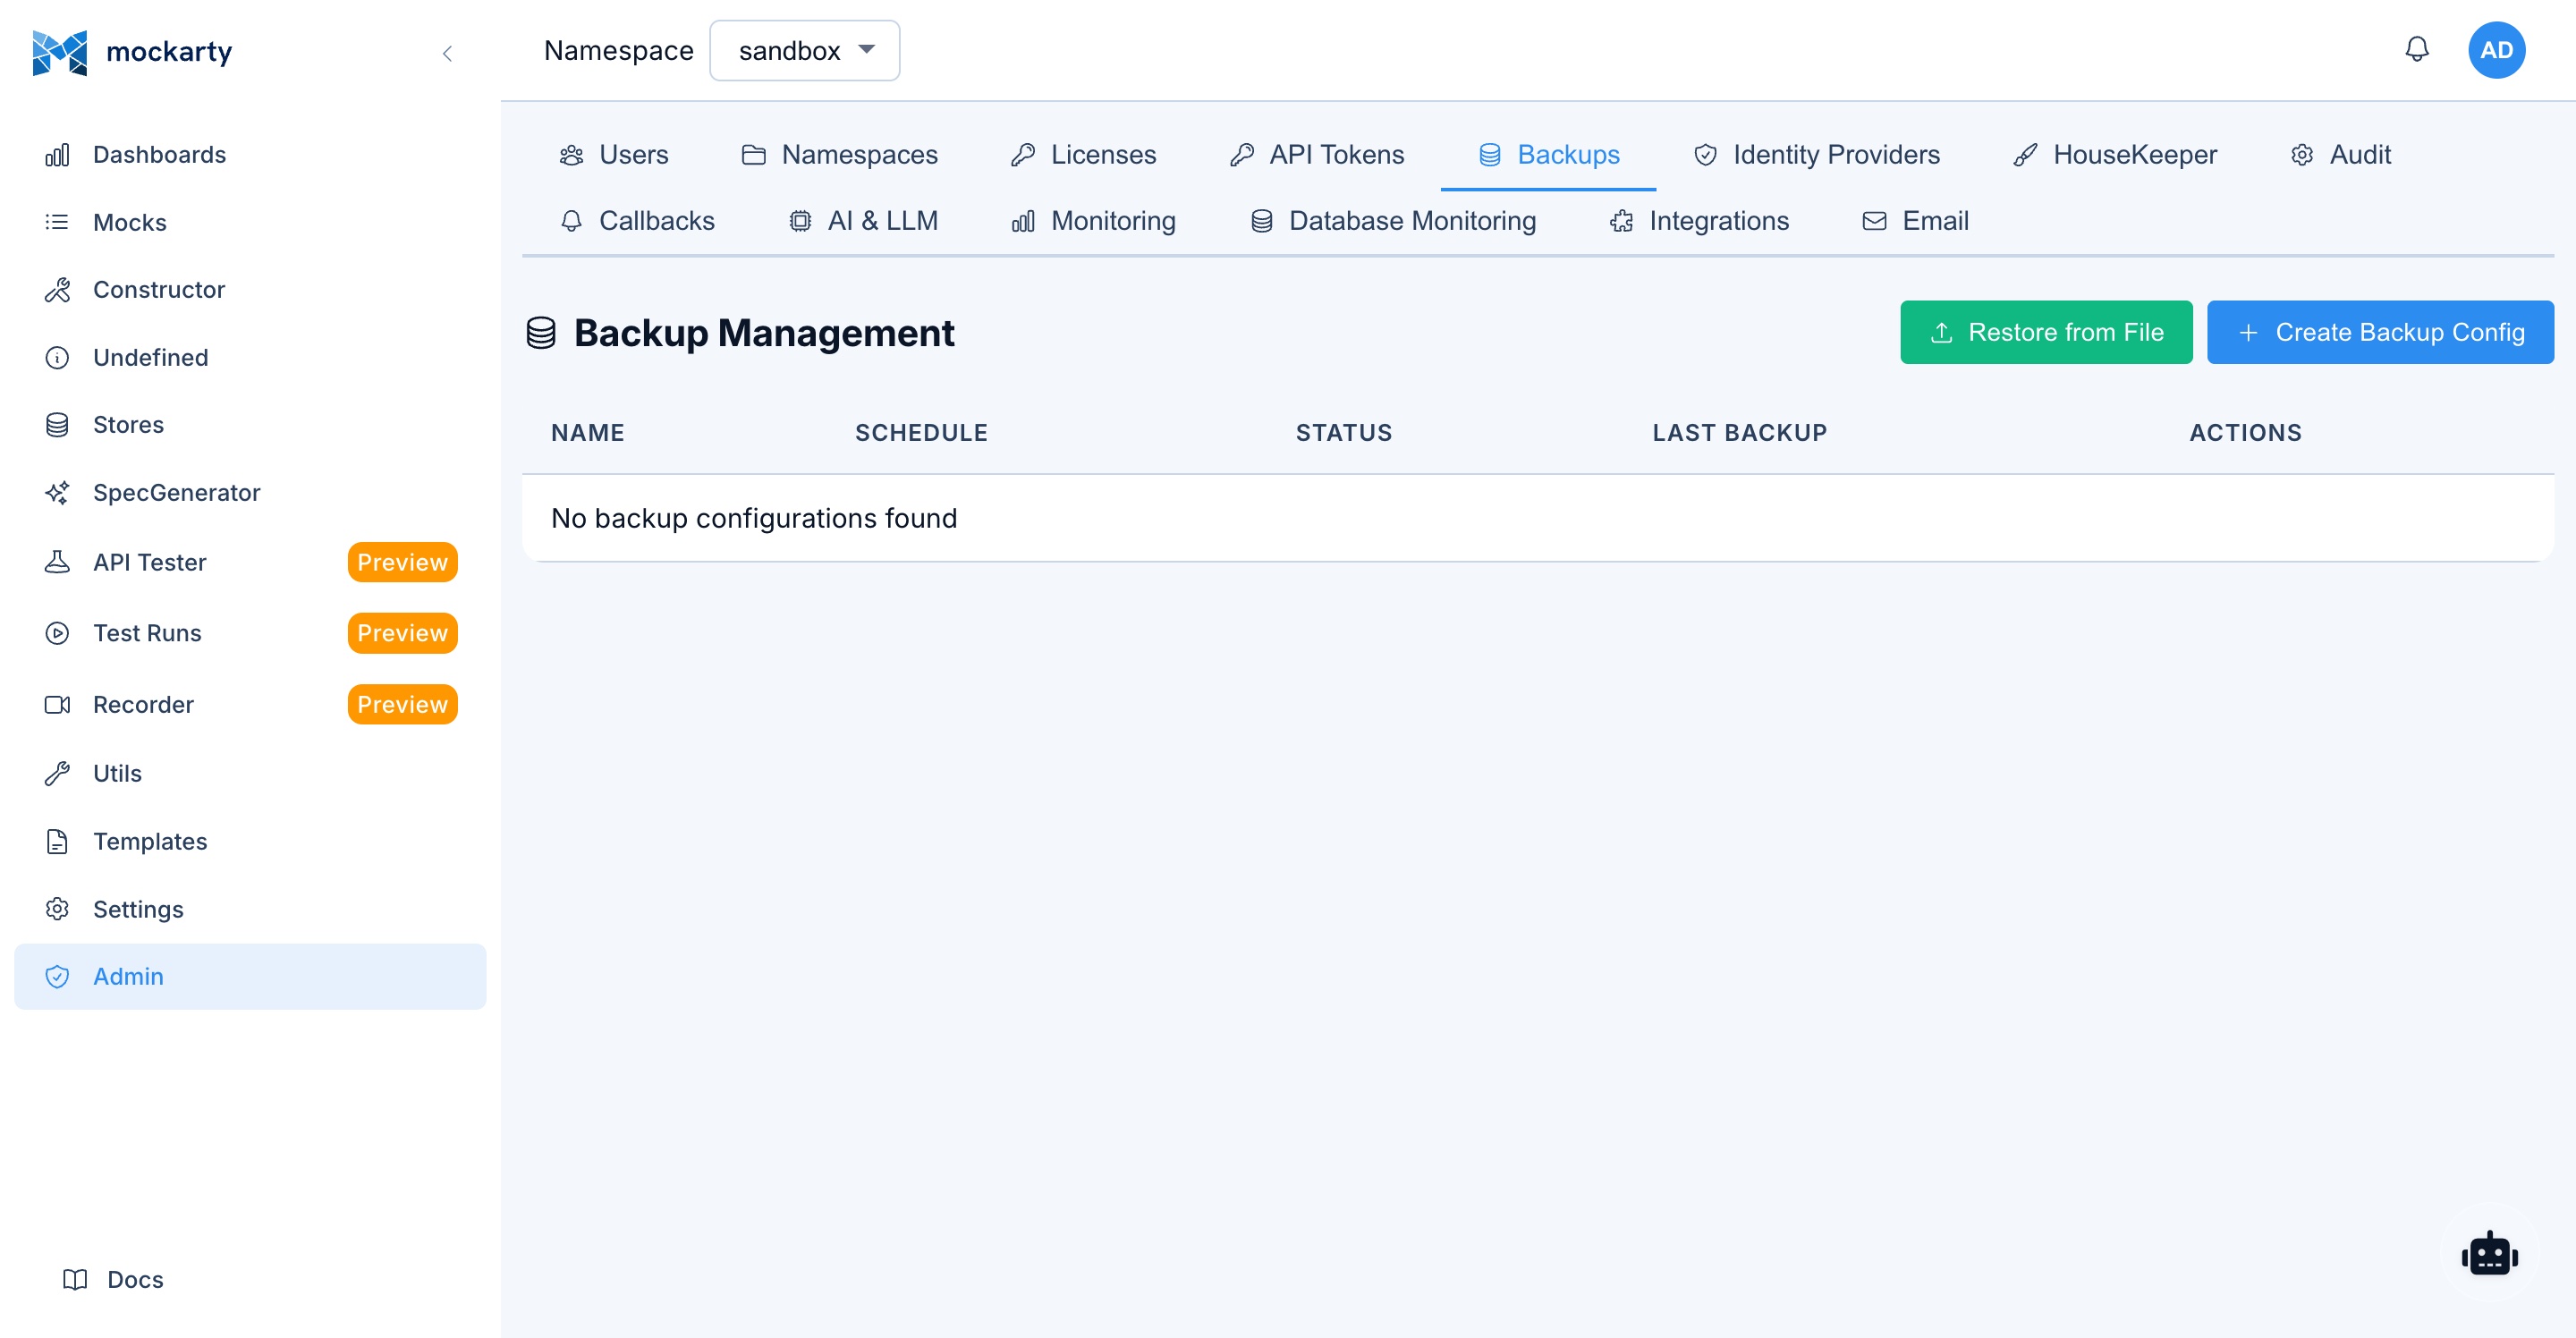Click the Licenses tab key icon
This screenshot has height=1338, width=2576.
pyautogui.click(x=1023, y=155)
